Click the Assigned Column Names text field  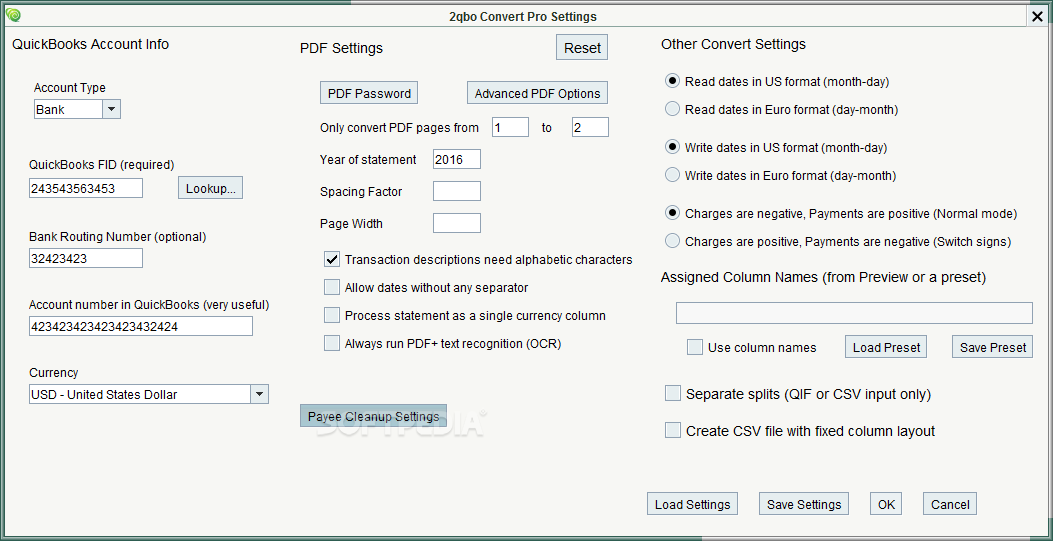[854, 313]
